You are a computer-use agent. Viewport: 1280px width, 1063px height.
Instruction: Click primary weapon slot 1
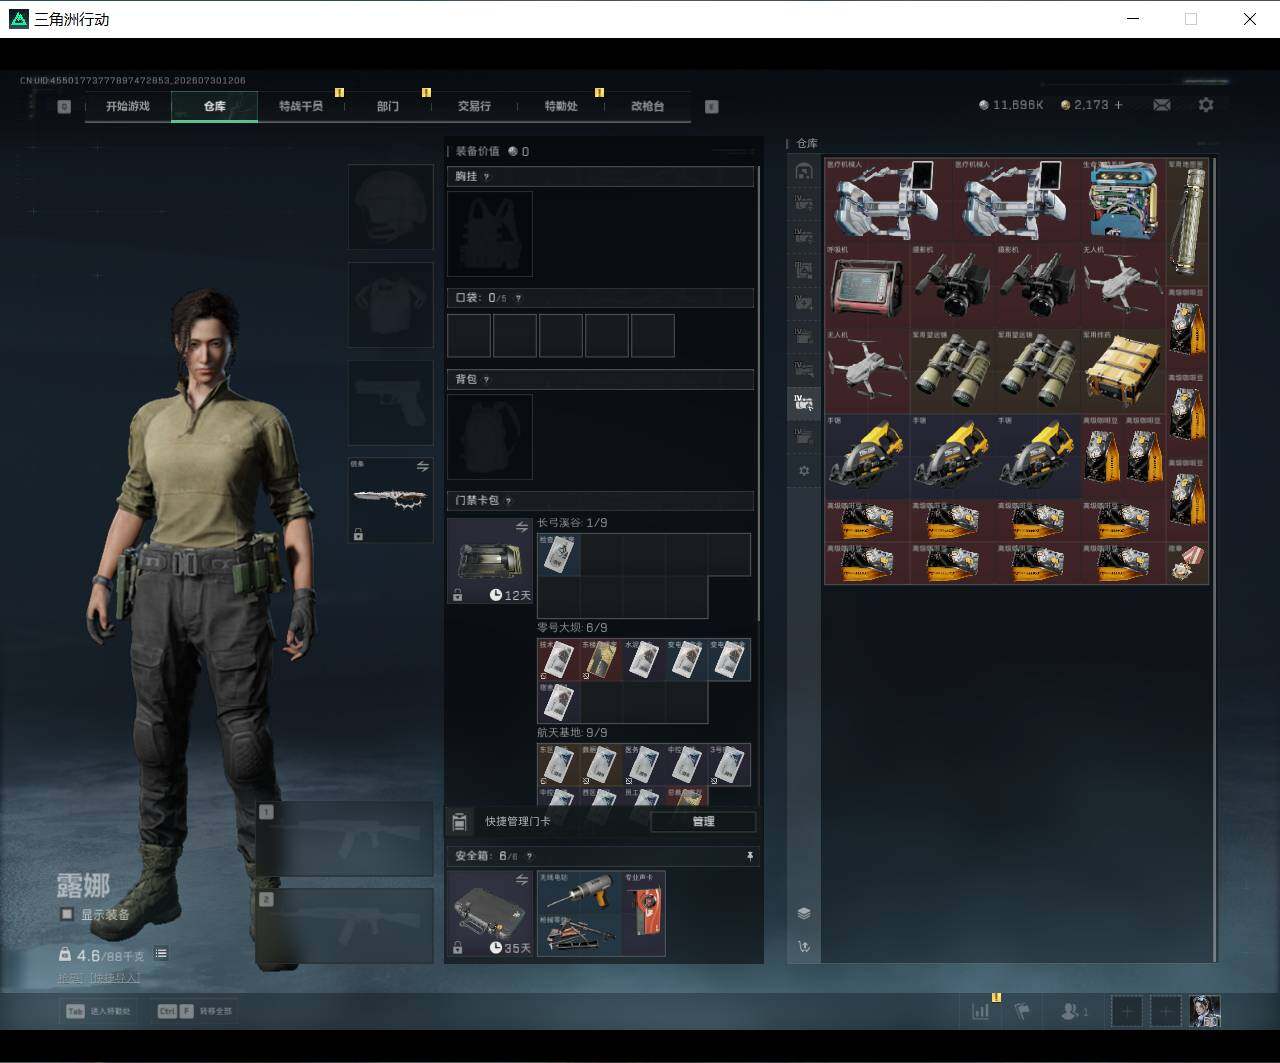pyautogui.click(x=345, y=838)
